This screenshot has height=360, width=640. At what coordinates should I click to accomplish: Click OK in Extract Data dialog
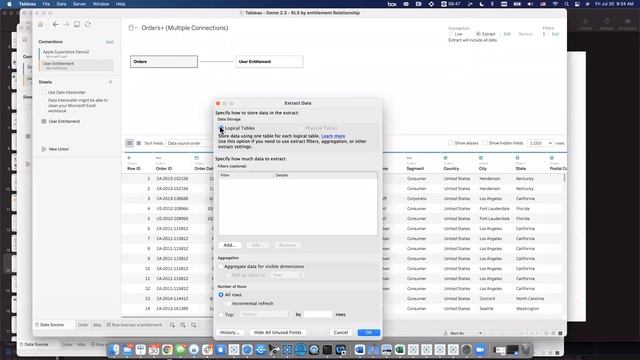[369, 333]
